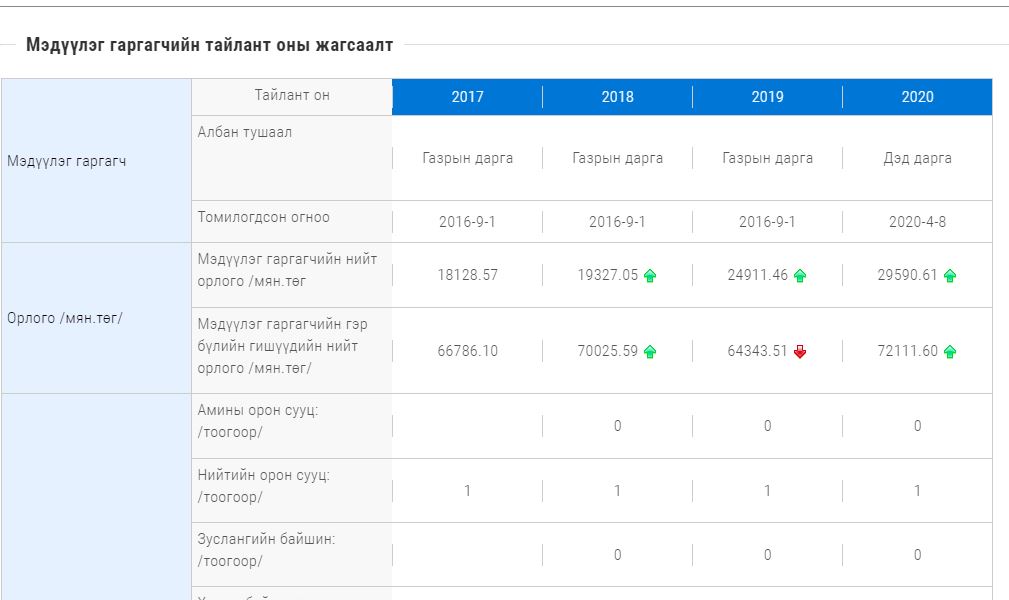Select the 2018 year column header
The width and height of the screenshot is (1009, 600).
pyautogui.click(x=617, y=97)
